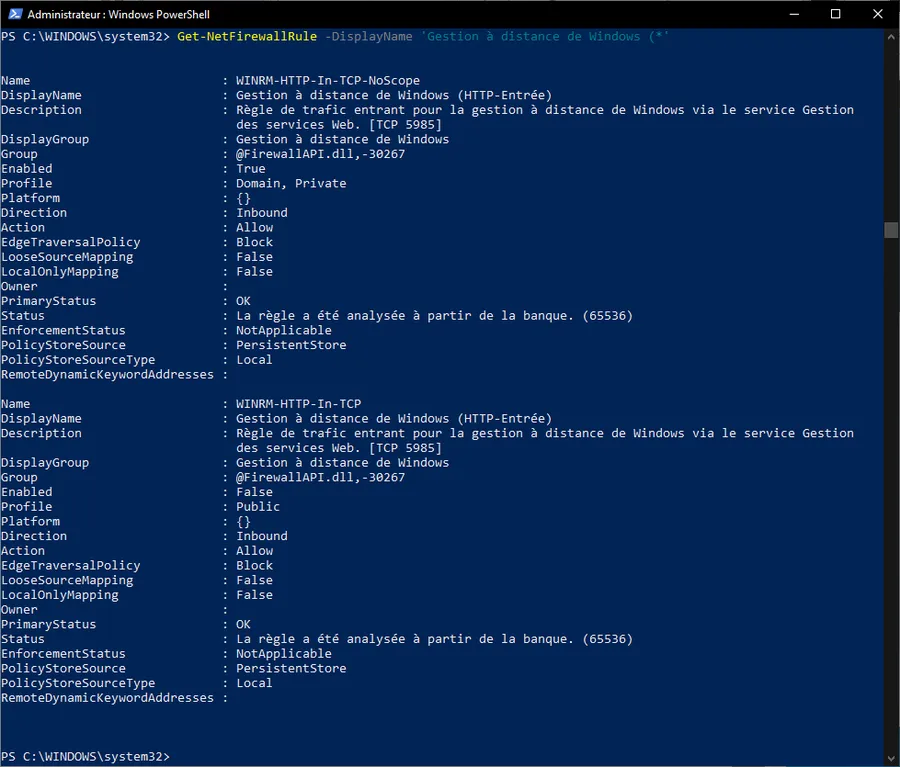This screenshot has height=767, width=900.
Task: Click the 'Gestion à distance de Windows (*' string
Action: pos(545,36)
